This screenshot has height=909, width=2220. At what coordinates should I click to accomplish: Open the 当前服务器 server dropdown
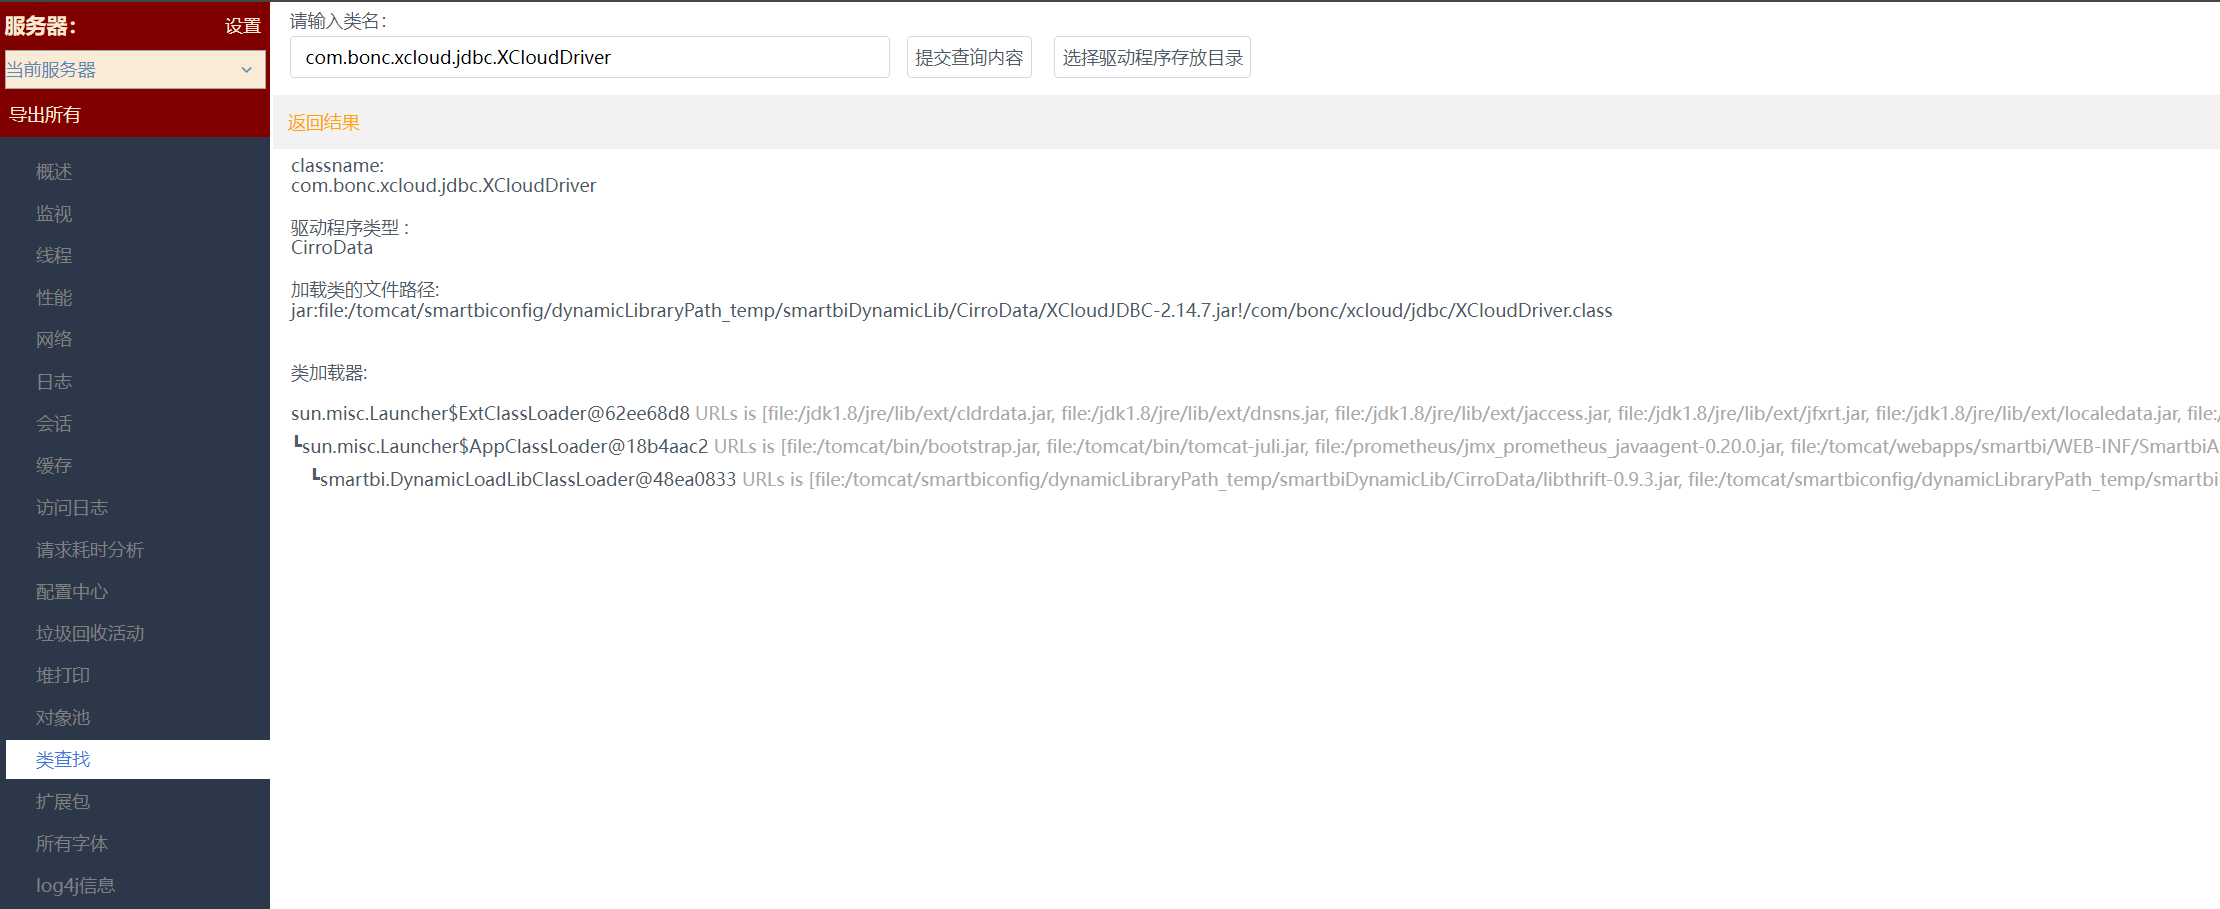pyautogui.click(x=135, y=70)
